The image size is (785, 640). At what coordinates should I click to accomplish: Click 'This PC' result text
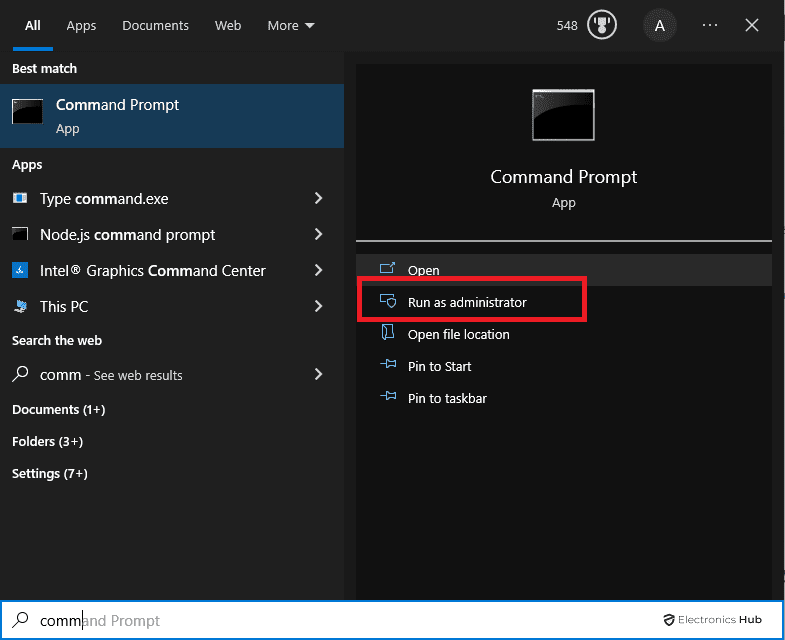click(x=64, y=306)
